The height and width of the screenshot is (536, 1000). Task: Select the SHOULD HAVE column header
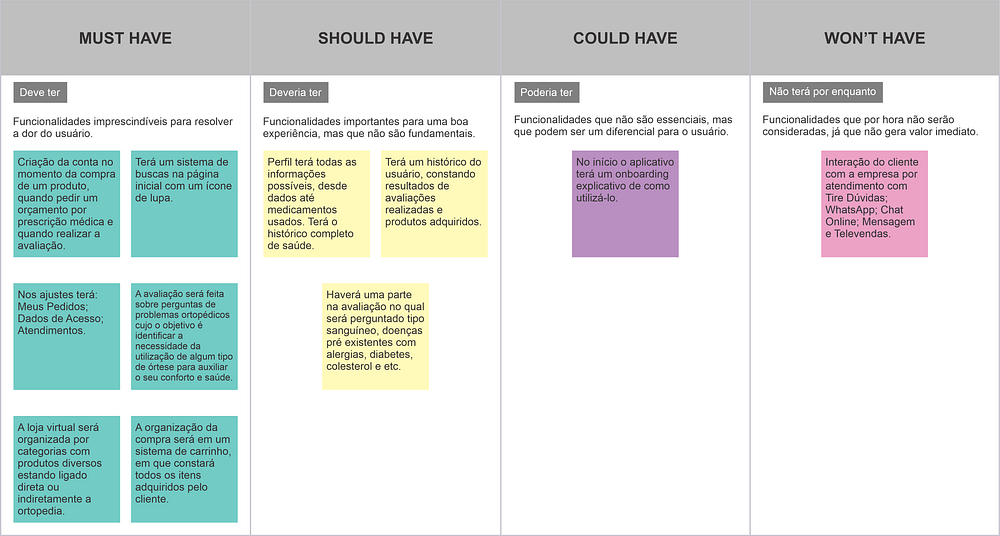coord(375,38)
